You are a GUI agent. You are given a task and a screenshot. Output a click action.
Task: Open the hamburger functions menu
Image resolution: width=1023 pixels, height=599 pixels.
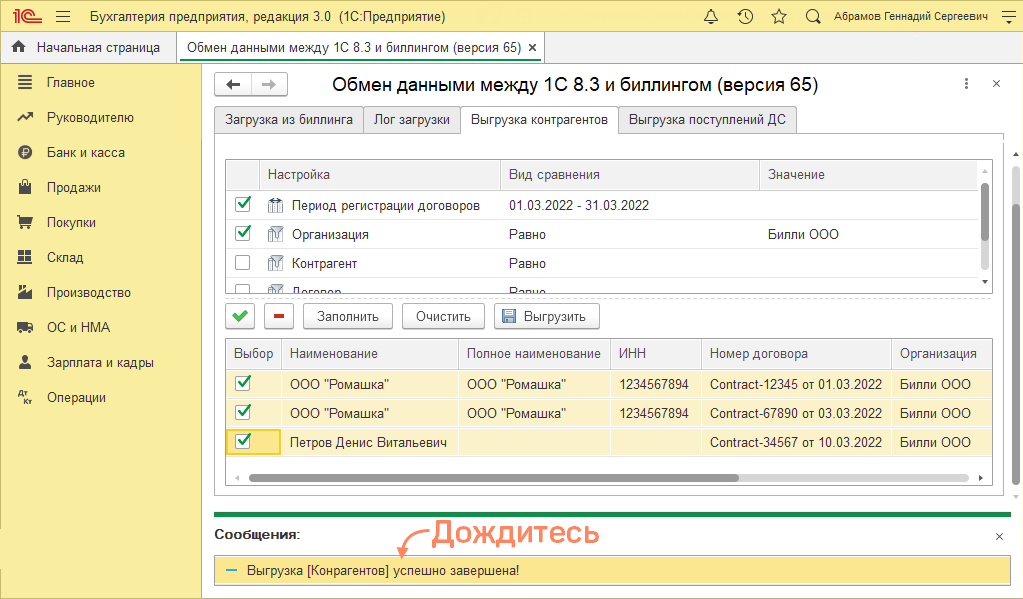[x=63, y=16]
